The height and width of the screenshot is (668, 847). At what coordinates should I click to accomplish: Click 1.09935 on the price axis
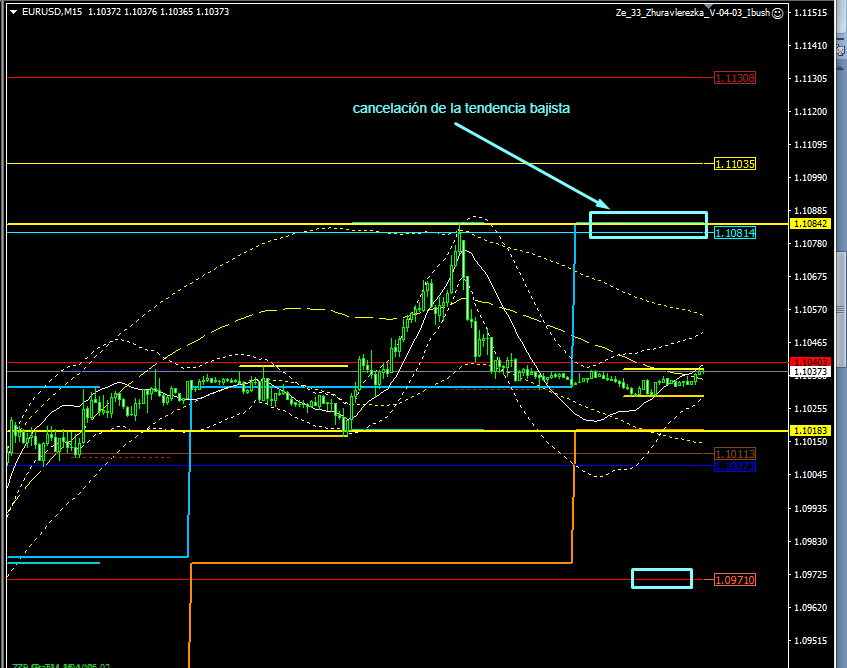(x=810, y=509)
